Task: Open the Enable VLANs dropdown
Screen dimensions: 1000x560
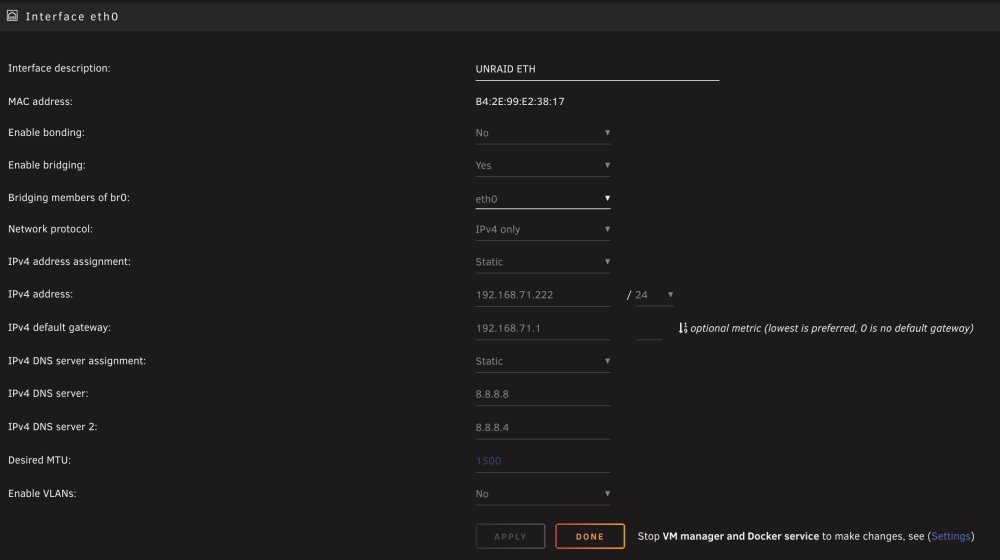Action: (543, 494)
